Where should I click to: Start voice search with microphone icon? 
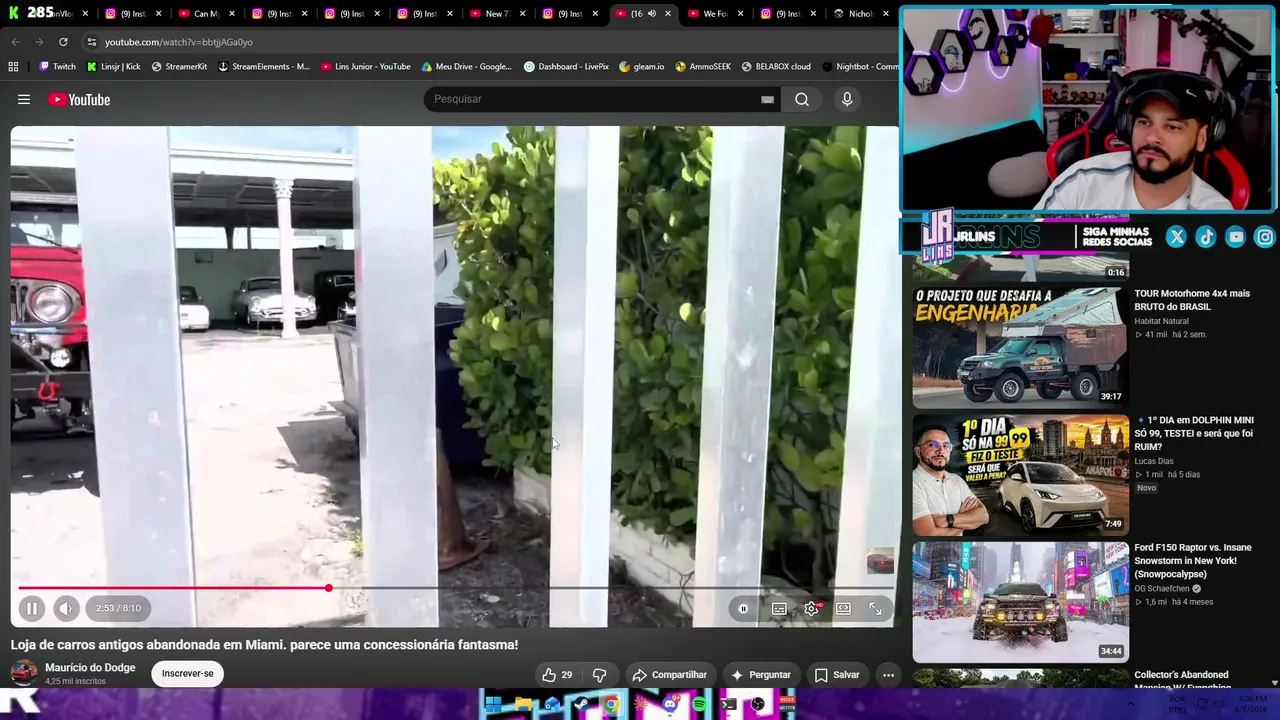(847, 99)
